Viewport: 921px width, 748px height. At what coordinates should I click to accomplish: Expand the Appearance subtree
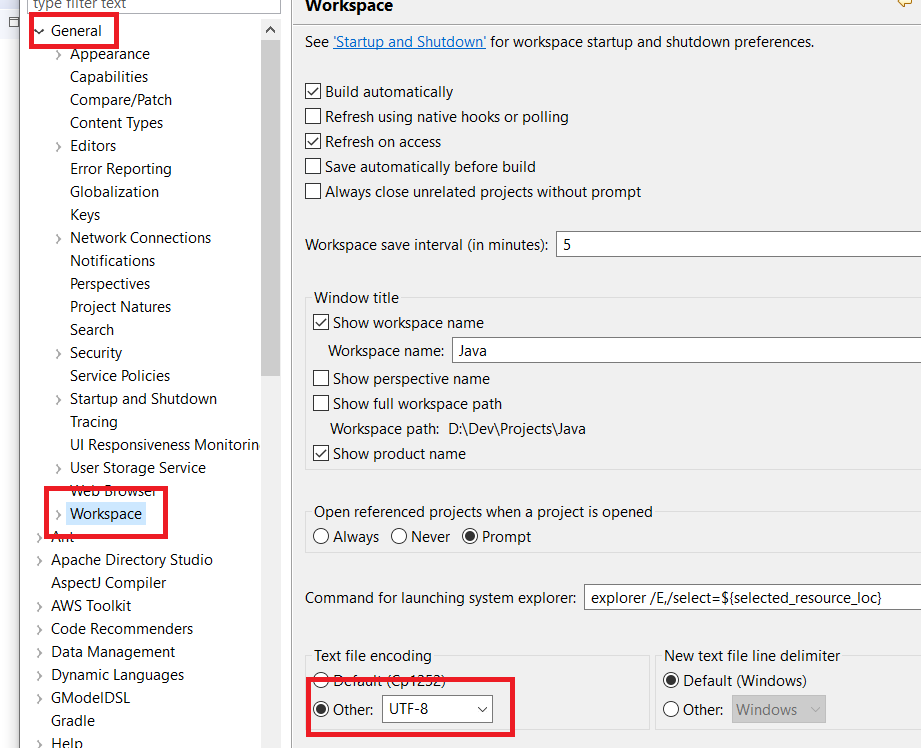59,54
